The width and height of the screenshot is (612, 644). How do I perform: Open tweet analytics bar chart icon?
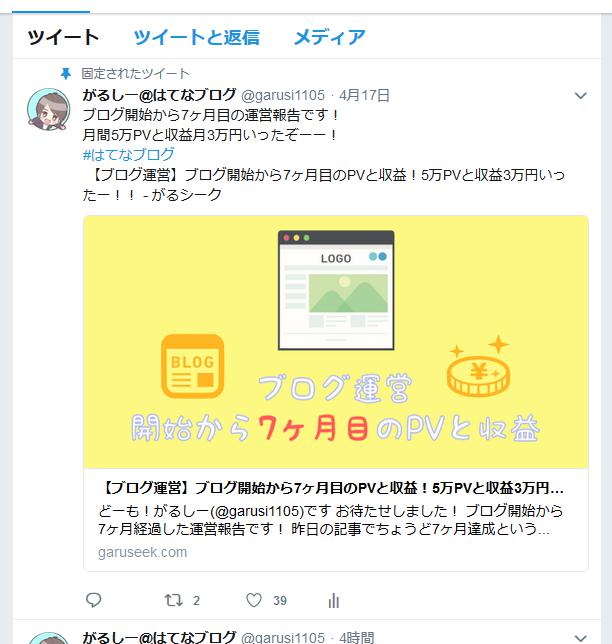334,600
